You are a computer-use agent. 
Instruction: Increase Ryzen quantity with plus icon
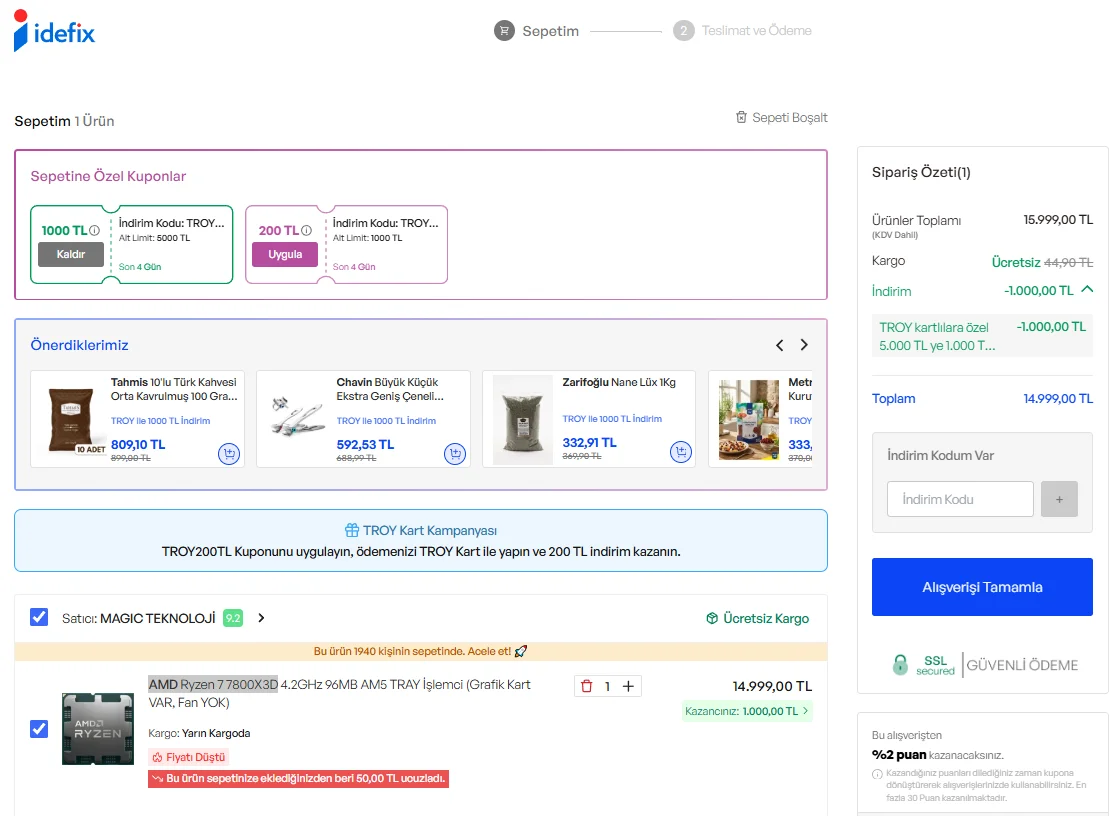[x=628, y=686]
